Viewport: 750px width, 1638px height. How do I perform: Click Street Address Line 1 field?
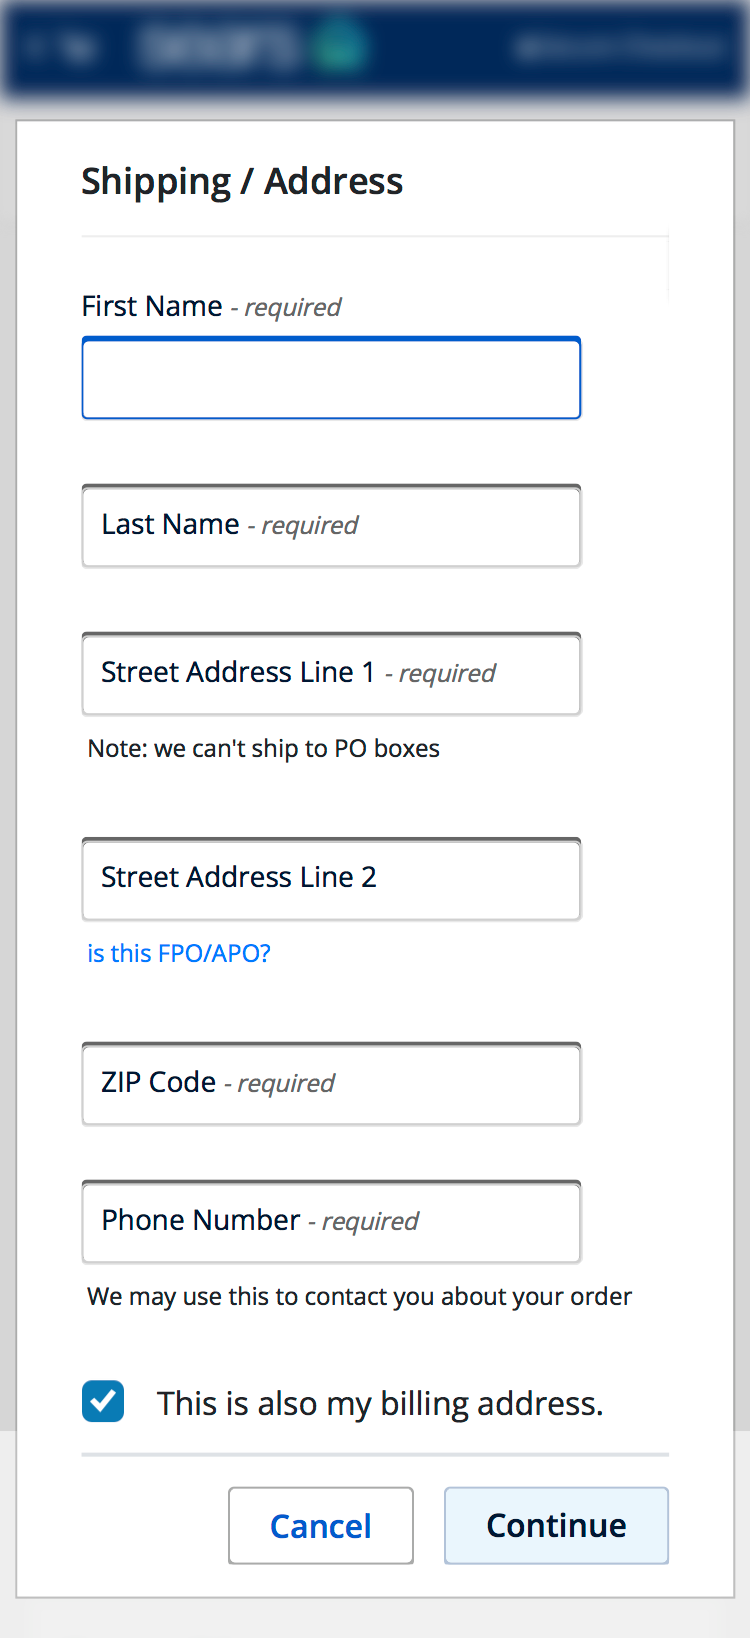pyautogui.click(x=330, y=673)
